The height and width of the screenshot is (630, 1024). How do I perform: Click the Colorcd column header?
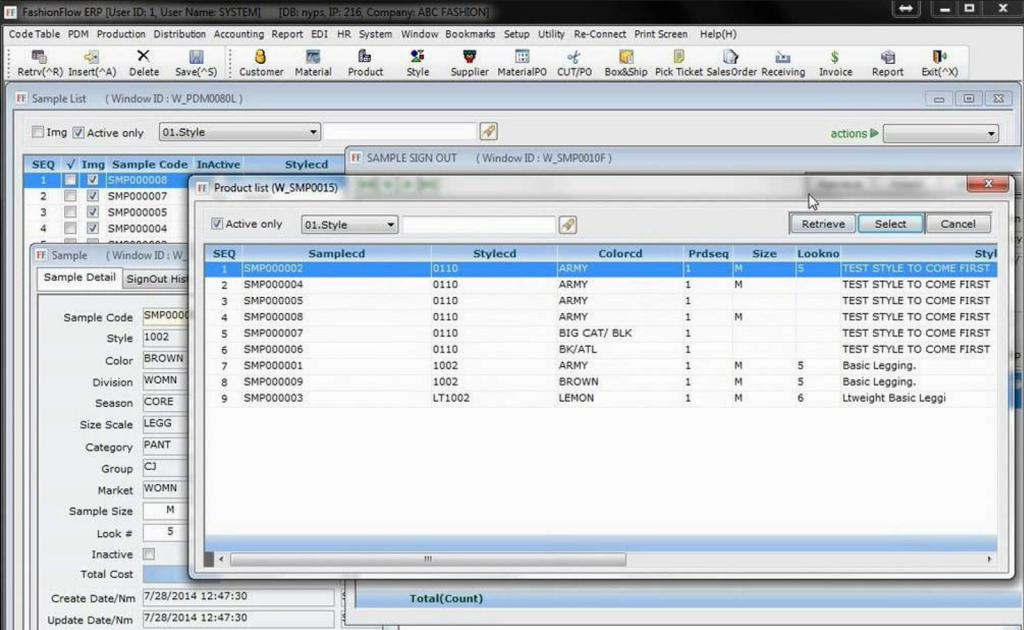(x=620, y=253)
